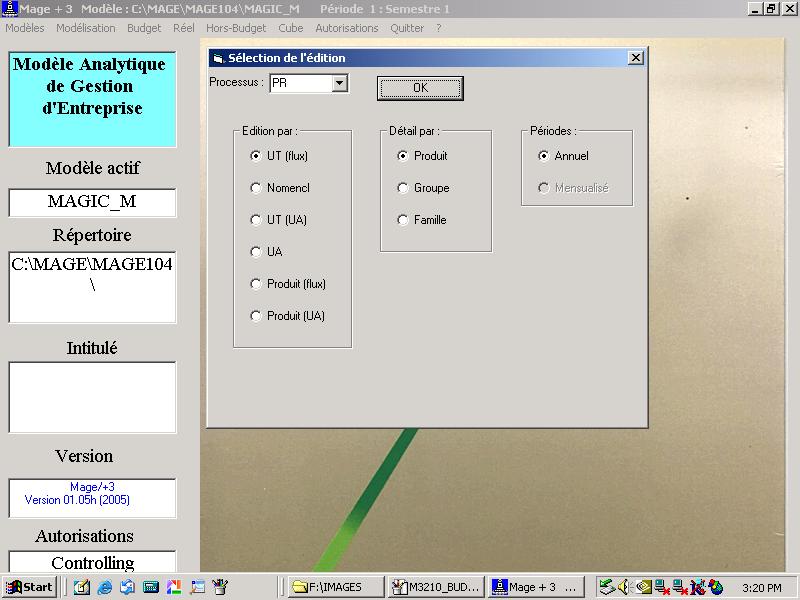Open the Windows Start menu
800x600 pixels.
(x=29, y=587)
